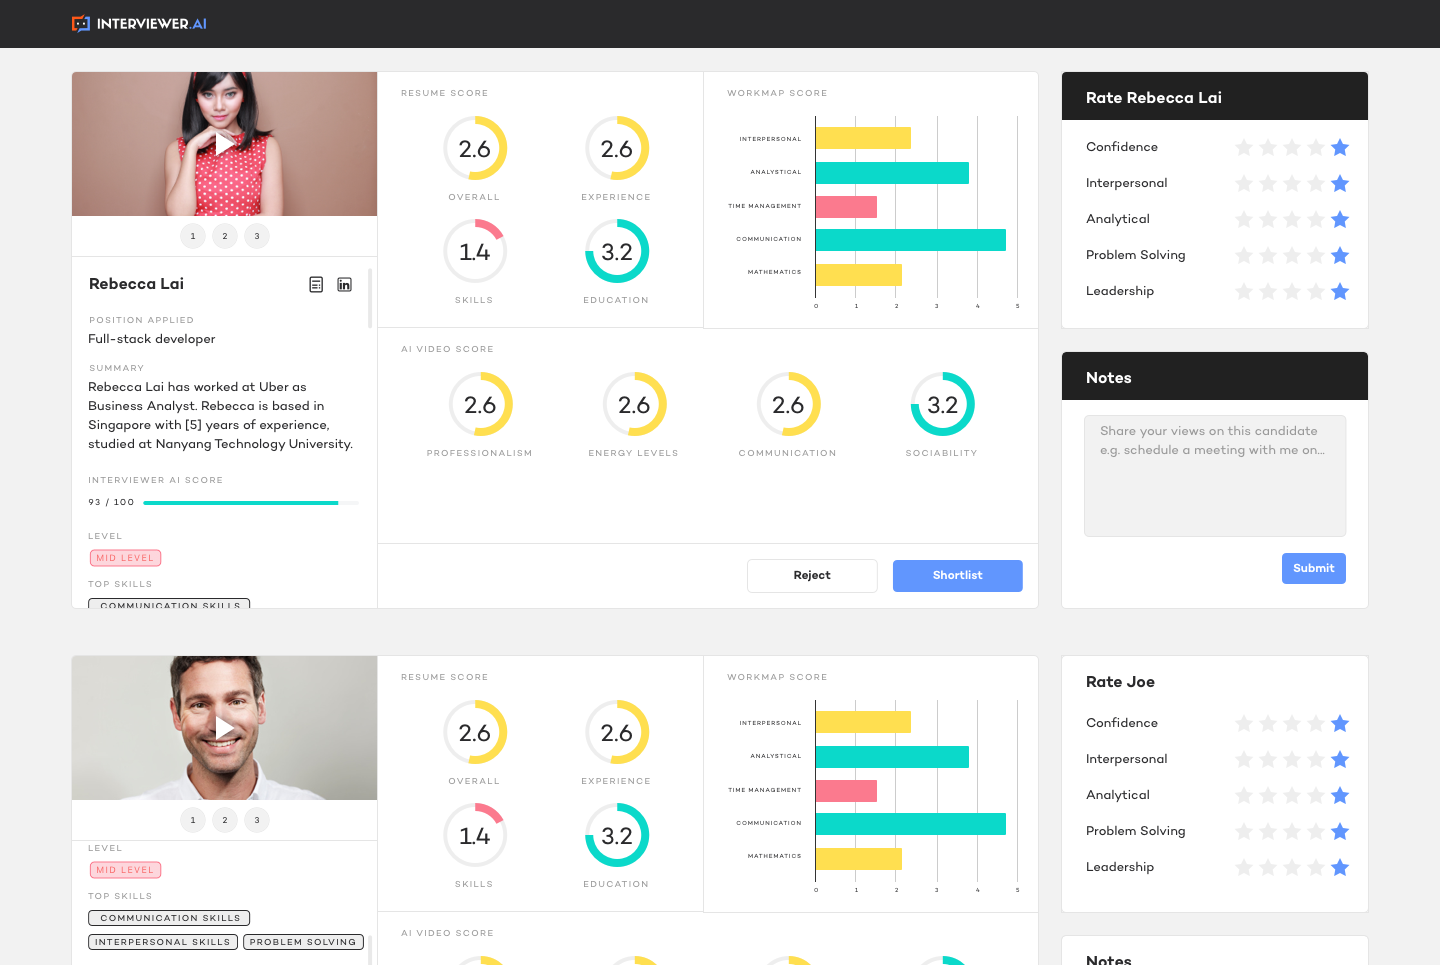Select video 2 under Joe's video
The image size is (1440, 965).
(x=225, y=820)
